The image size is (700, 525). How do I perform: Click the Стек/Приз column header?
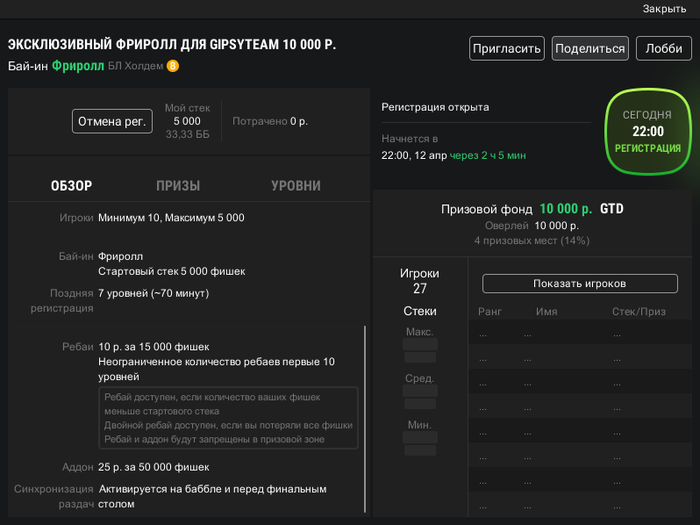[x=638, y=312]
